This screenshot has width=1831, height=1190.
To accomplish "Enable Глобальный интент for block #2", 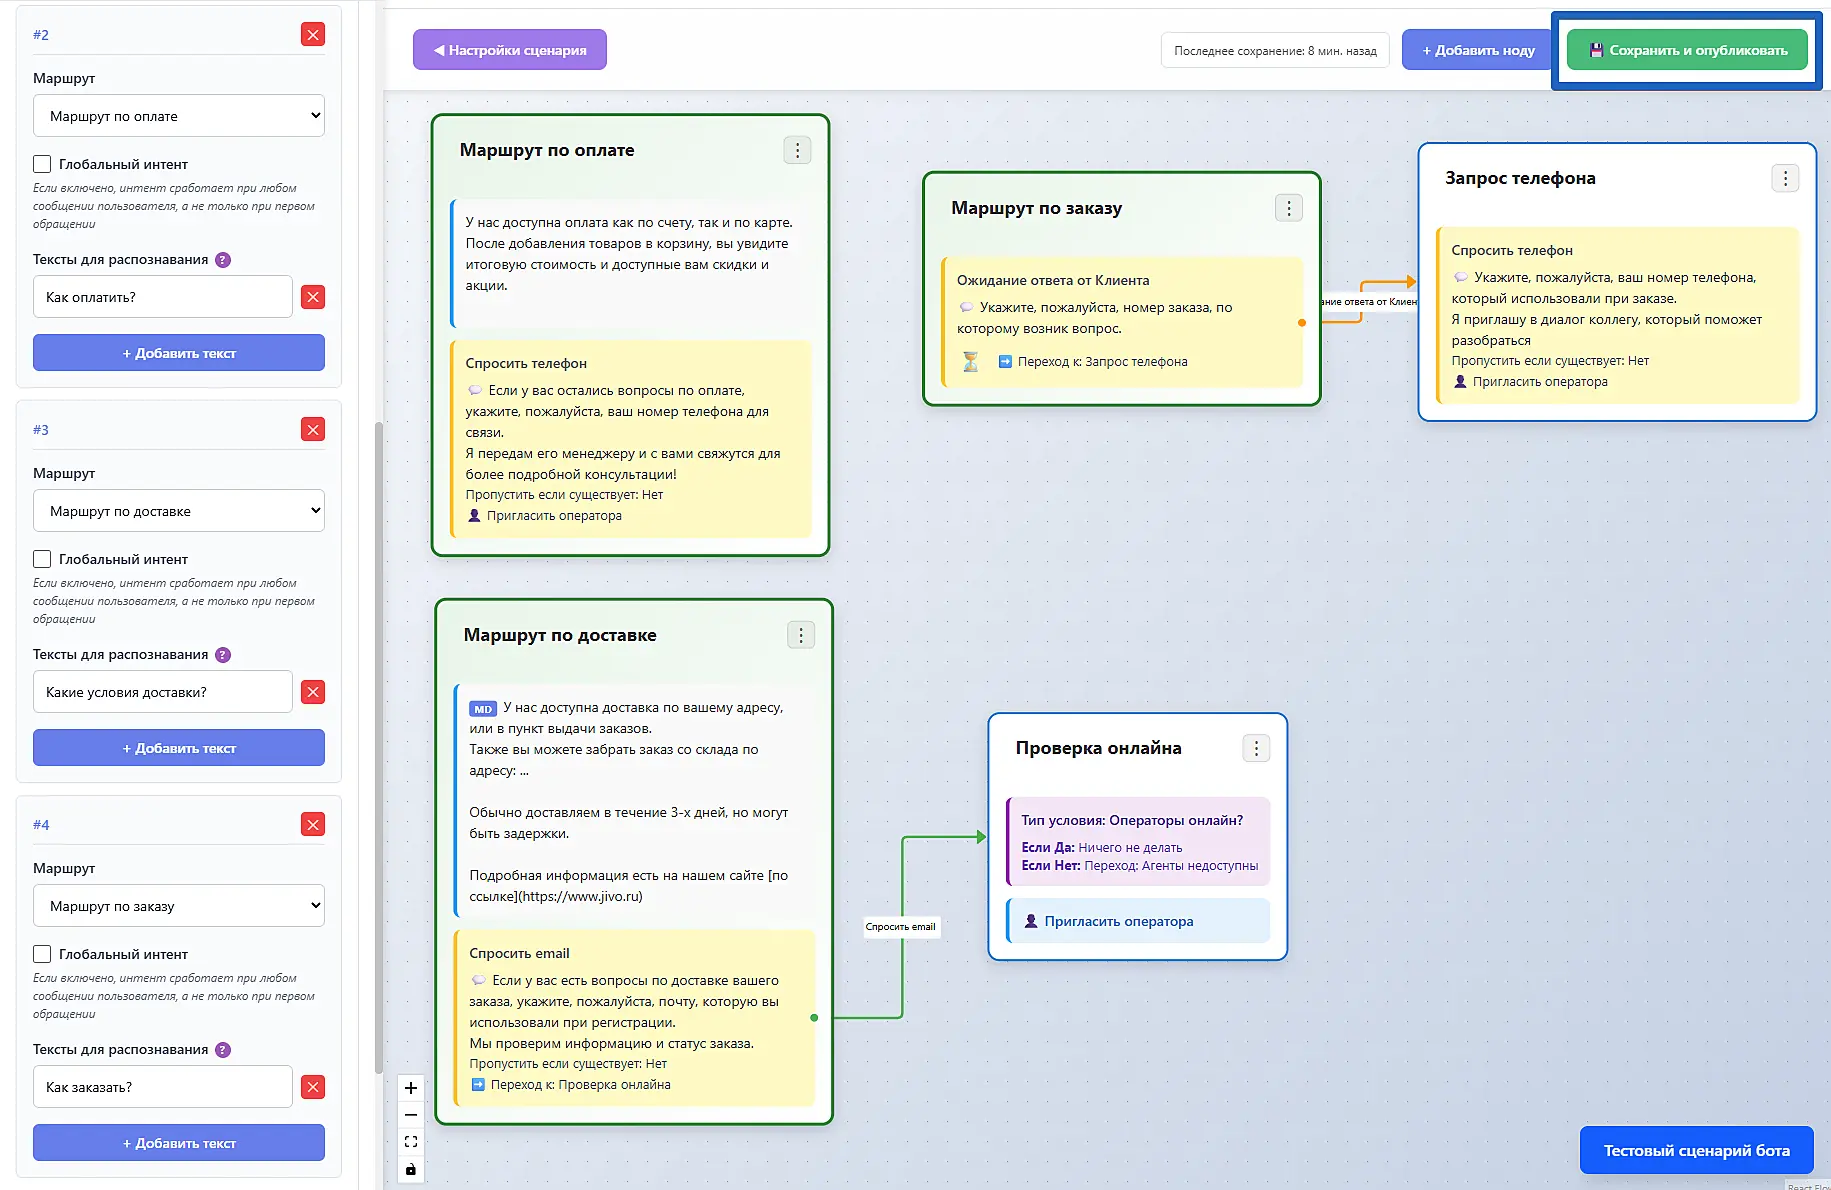I will point(42,164).
